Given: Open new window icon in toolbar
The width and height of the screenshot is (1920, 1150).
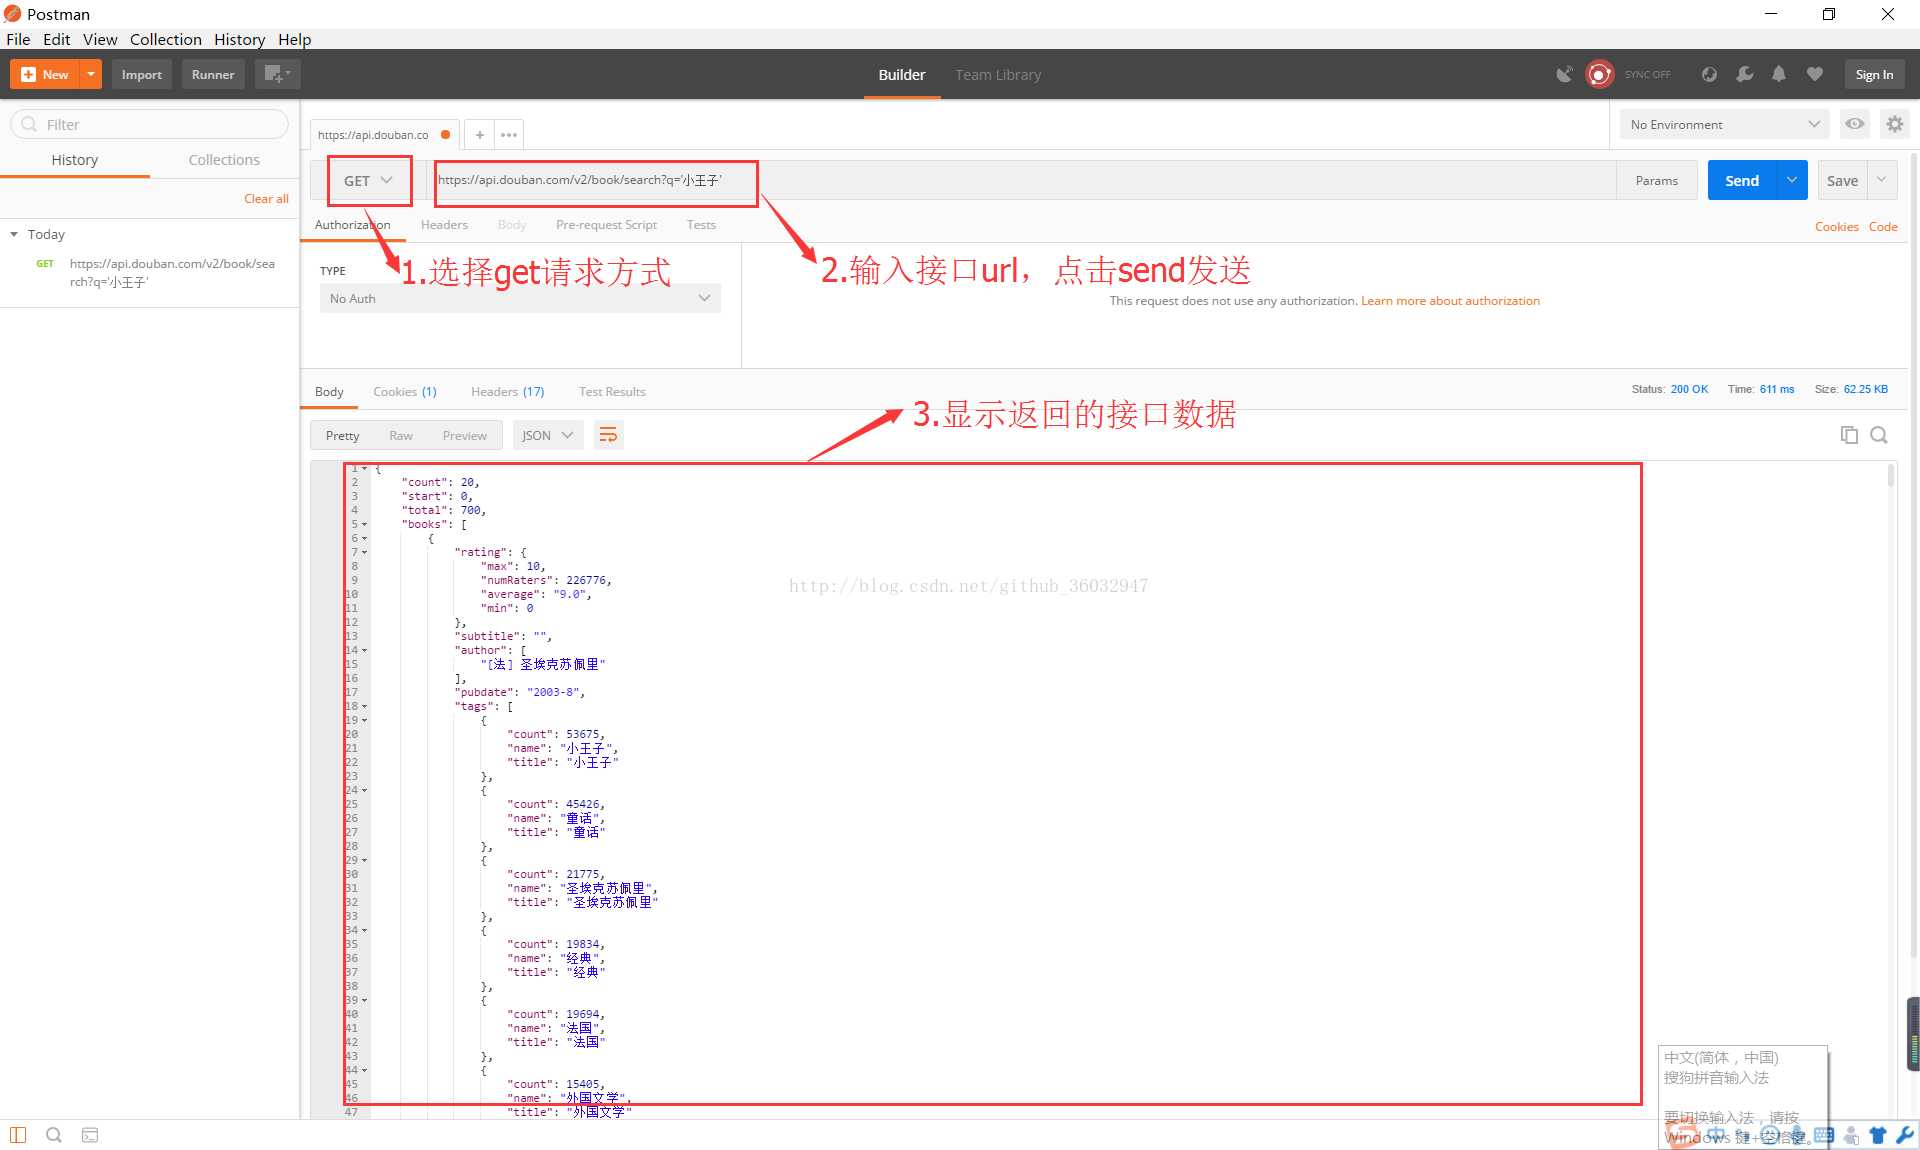Looking at the screenshot, I should [x=277, y=74].
